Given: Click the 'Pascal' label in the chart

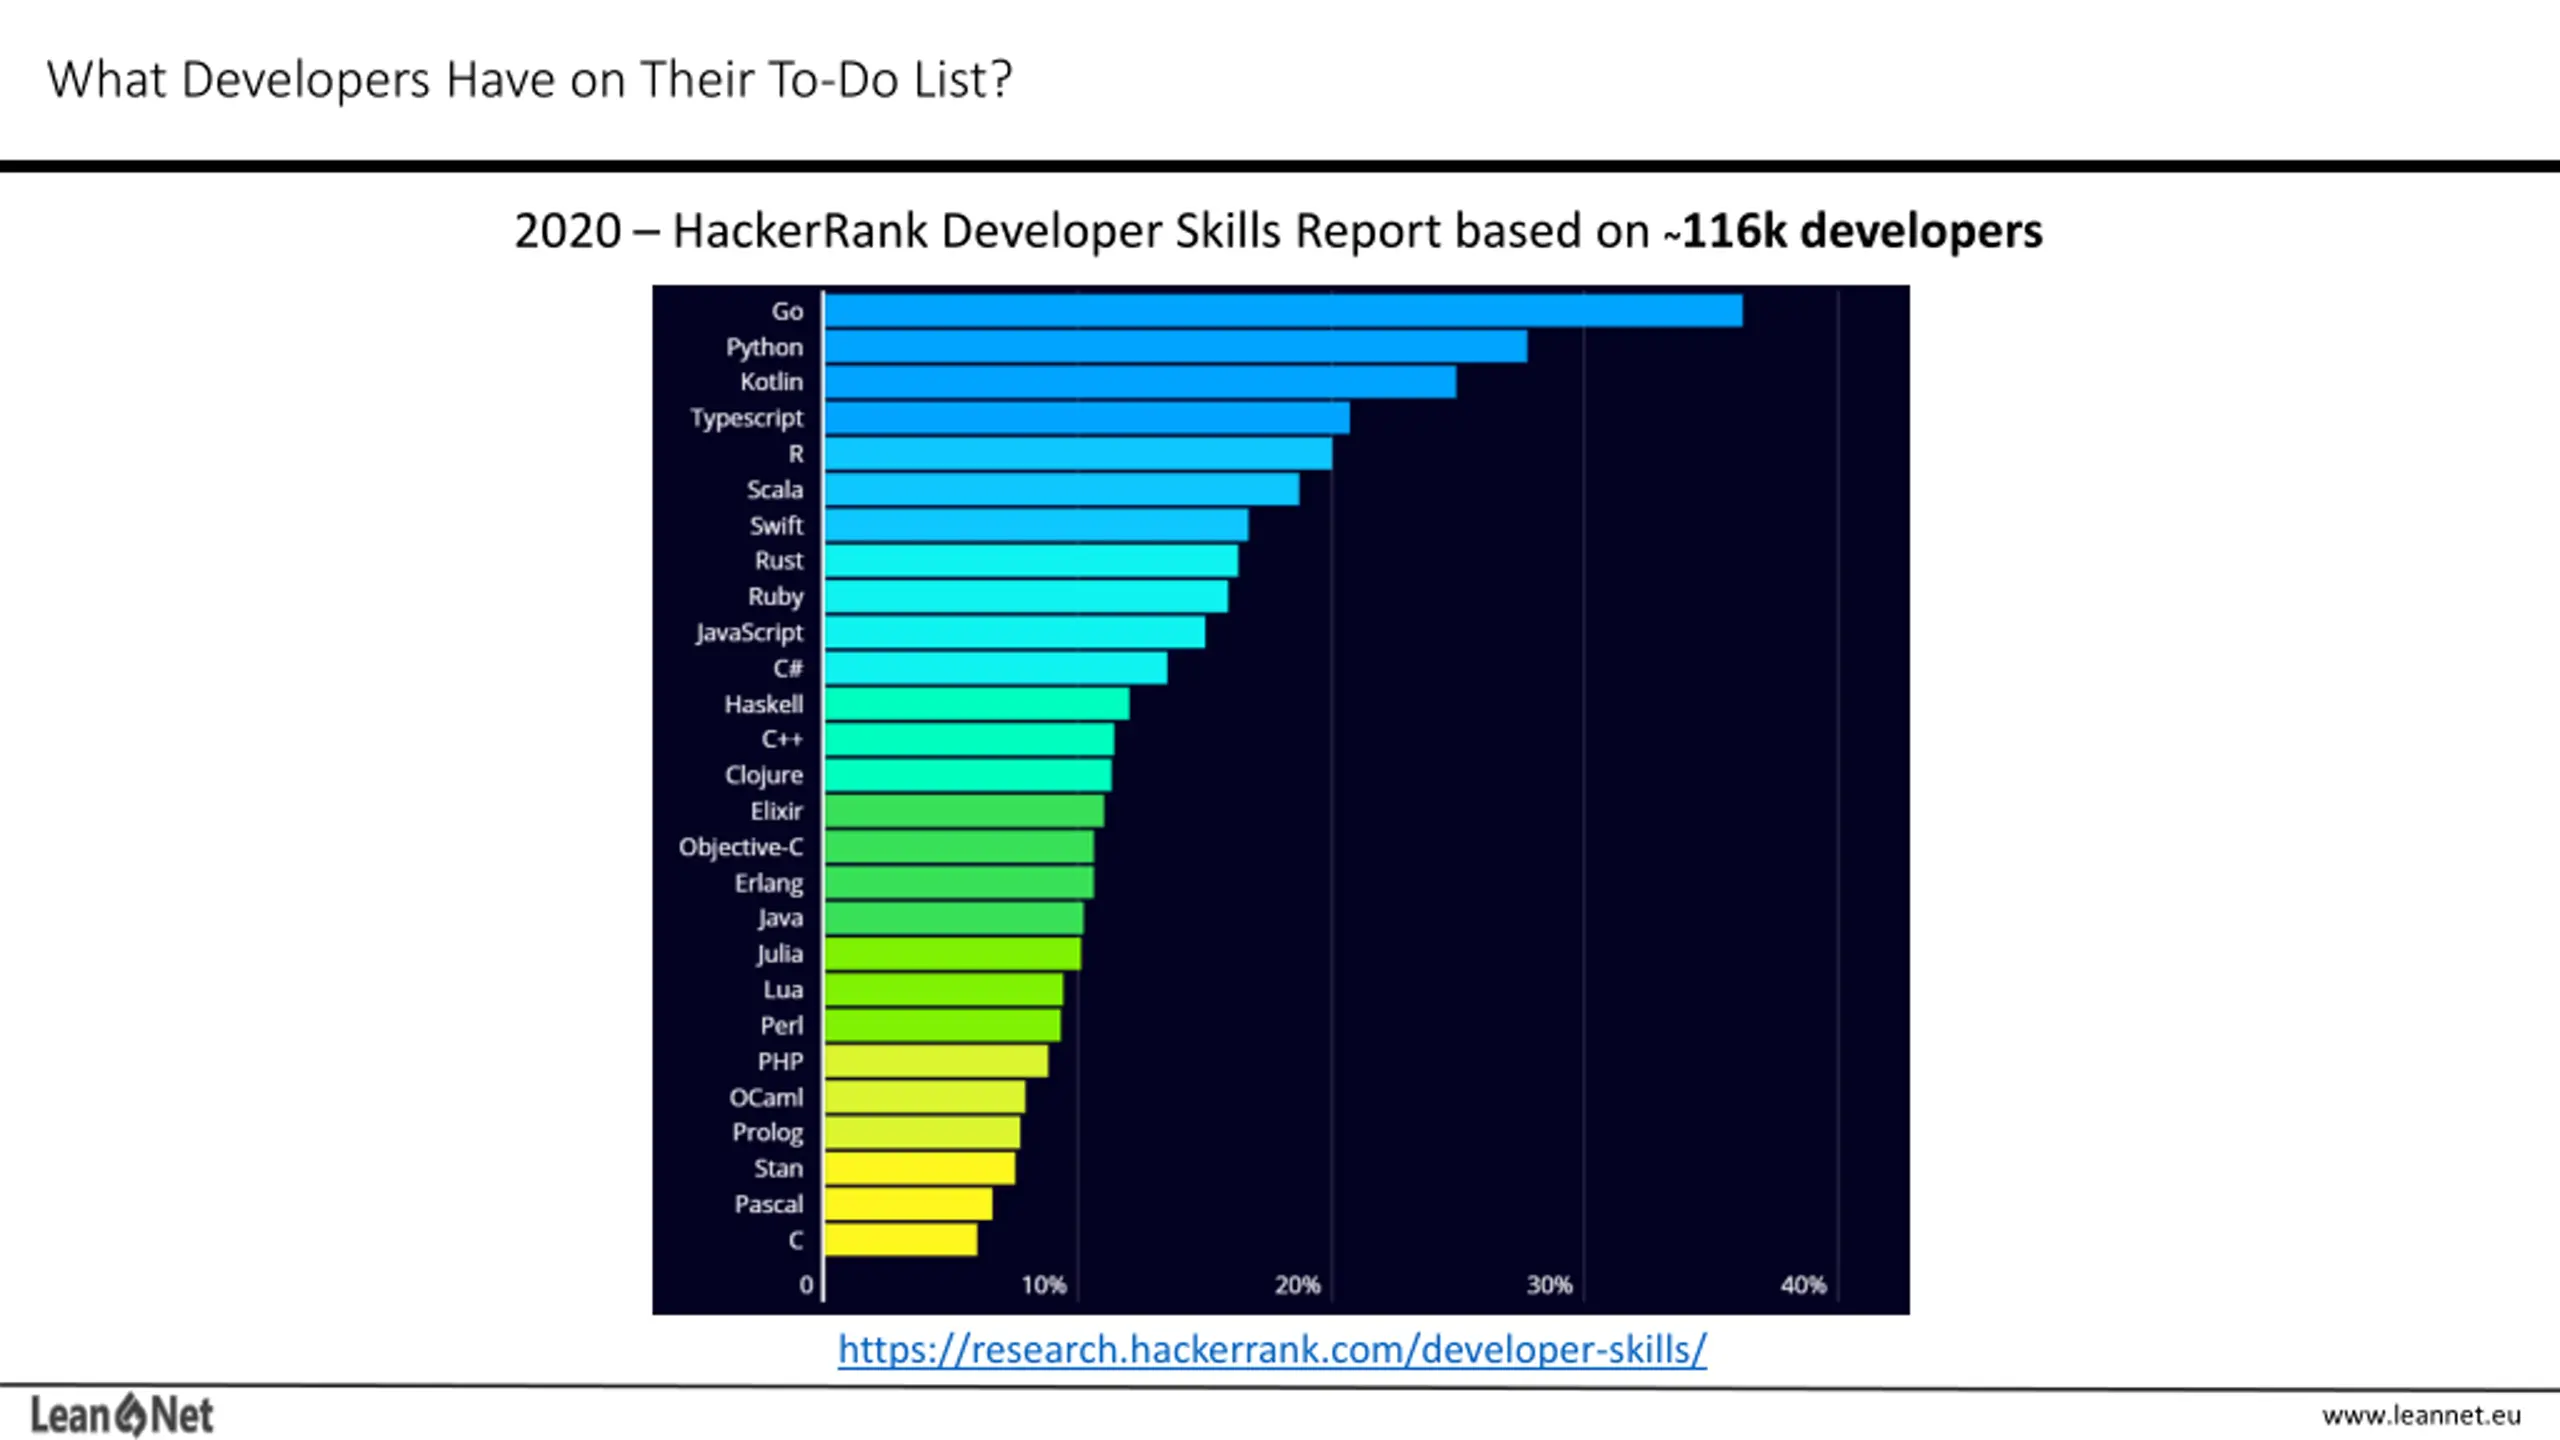Looking at the screenshot, I should tap(768, 1205).
